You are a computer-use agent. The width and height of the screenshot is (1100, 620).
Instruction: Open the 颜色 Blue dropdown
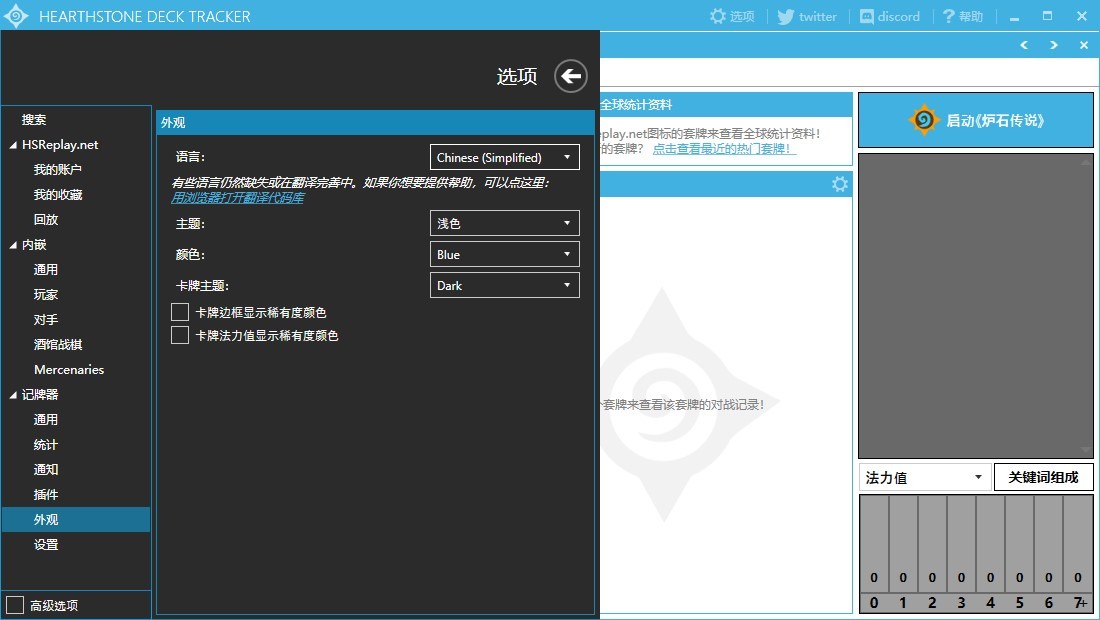coord(504,255)
